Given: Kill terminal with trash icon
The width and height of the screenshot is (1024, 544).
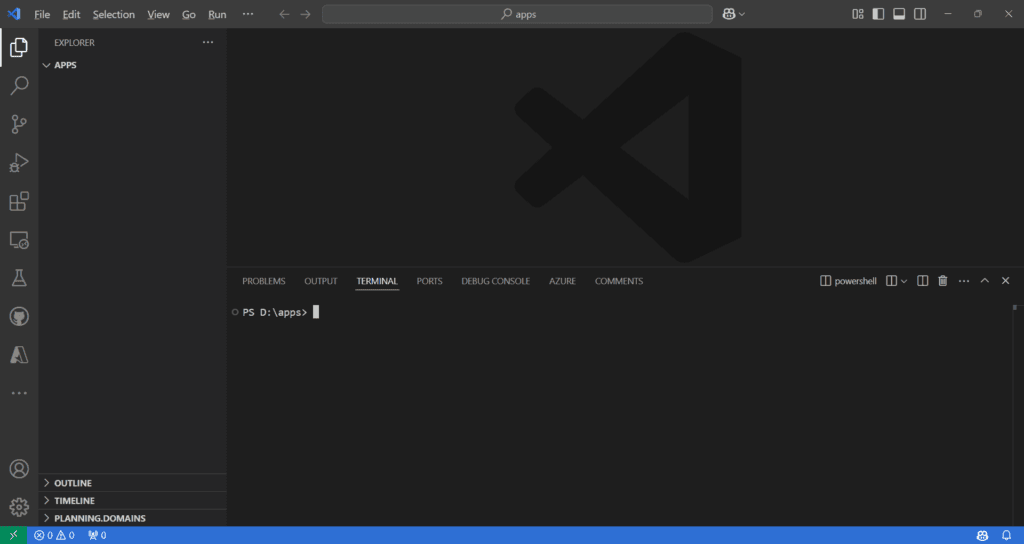Looking at the screenshot, I should pyautogui.click(x=943, y=281).
